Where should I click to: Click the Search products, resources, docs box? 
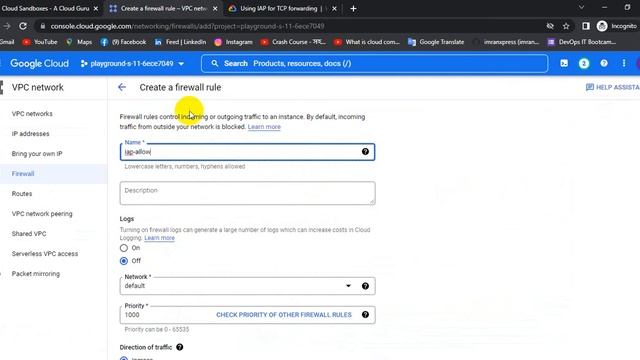coord(374,64)
